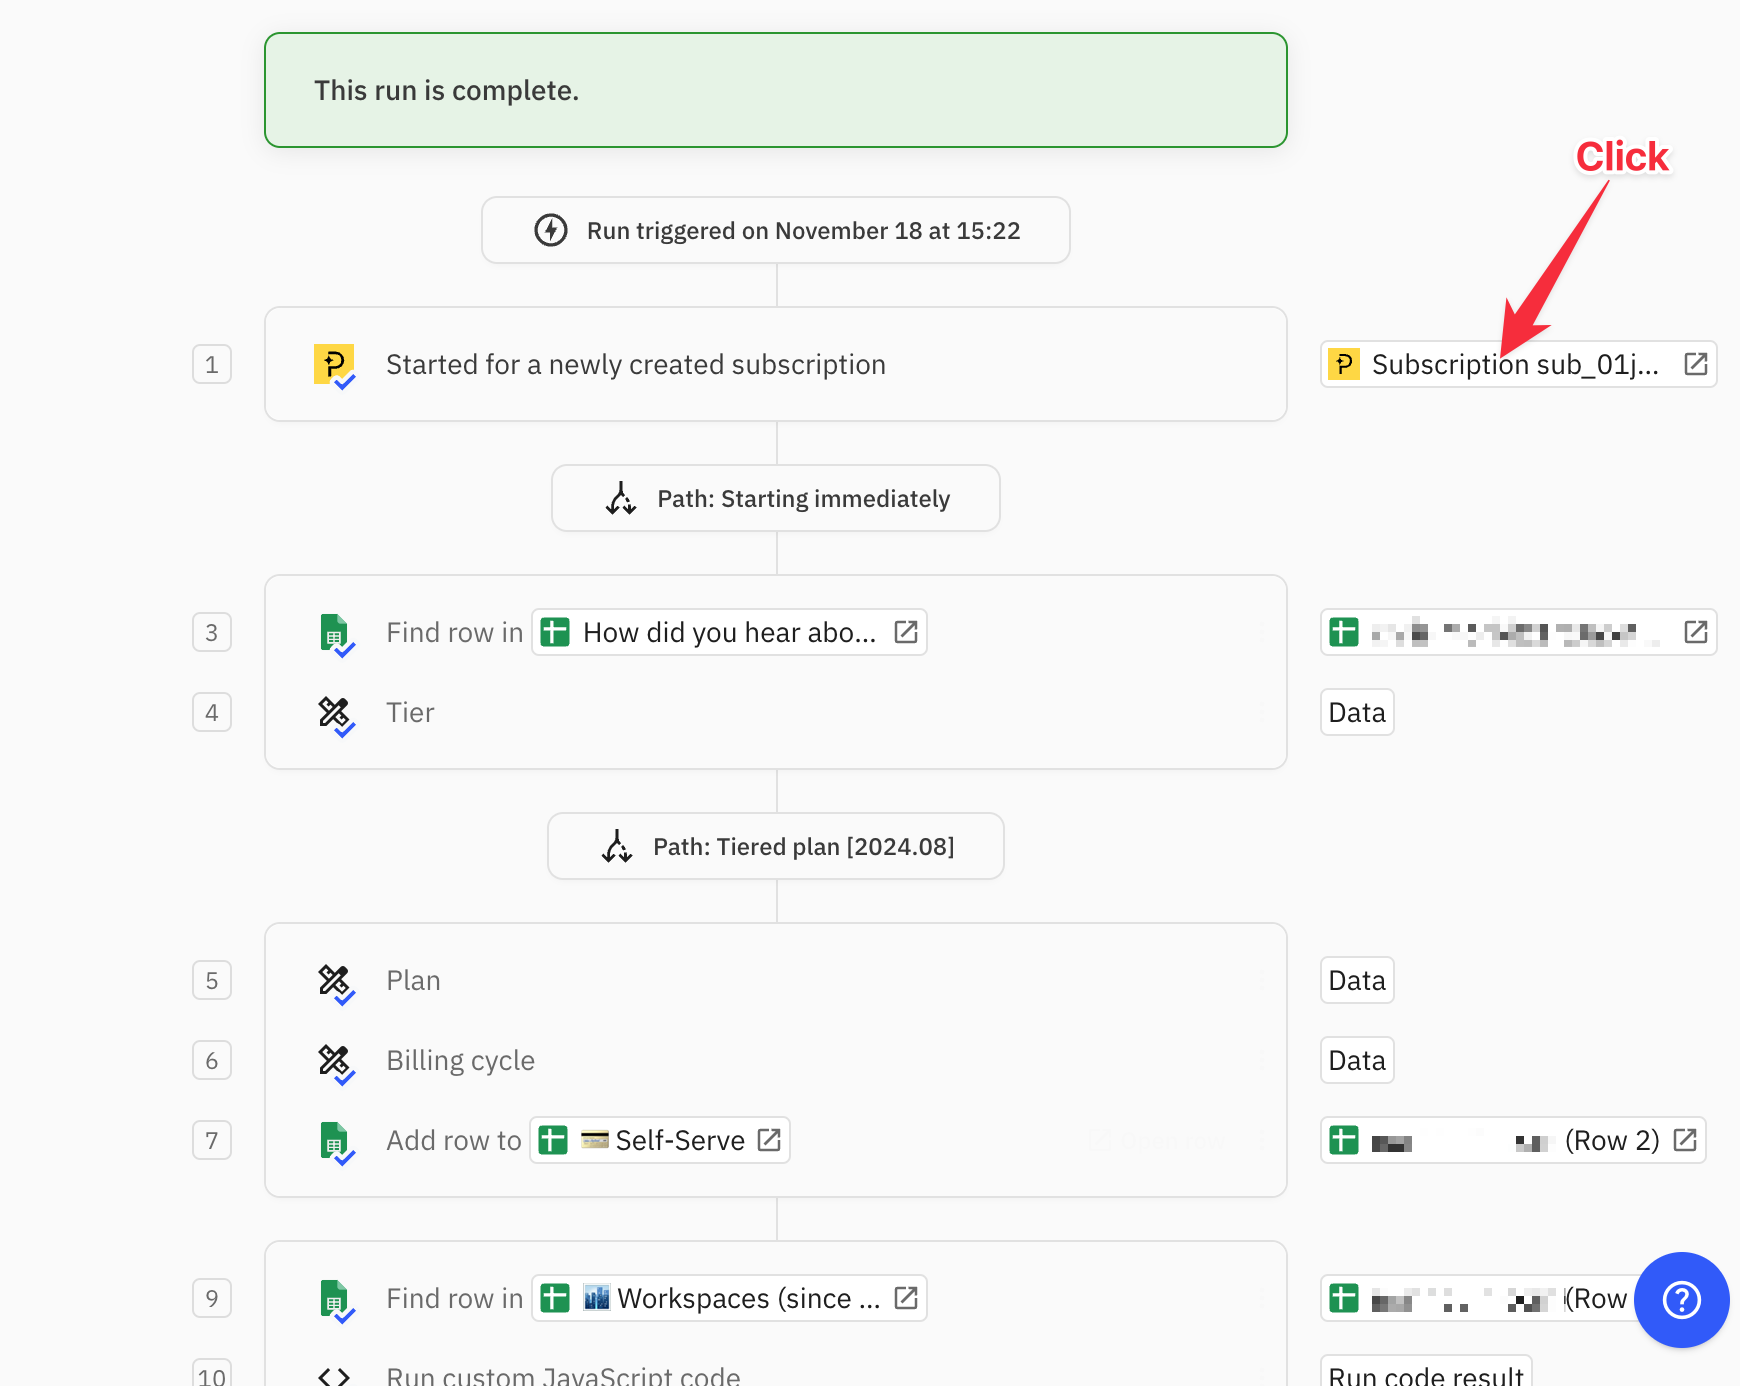Click the lightning bolt icon on run trigger banner
This screenshot has height=1386, width=1740.
pos(550,230)
